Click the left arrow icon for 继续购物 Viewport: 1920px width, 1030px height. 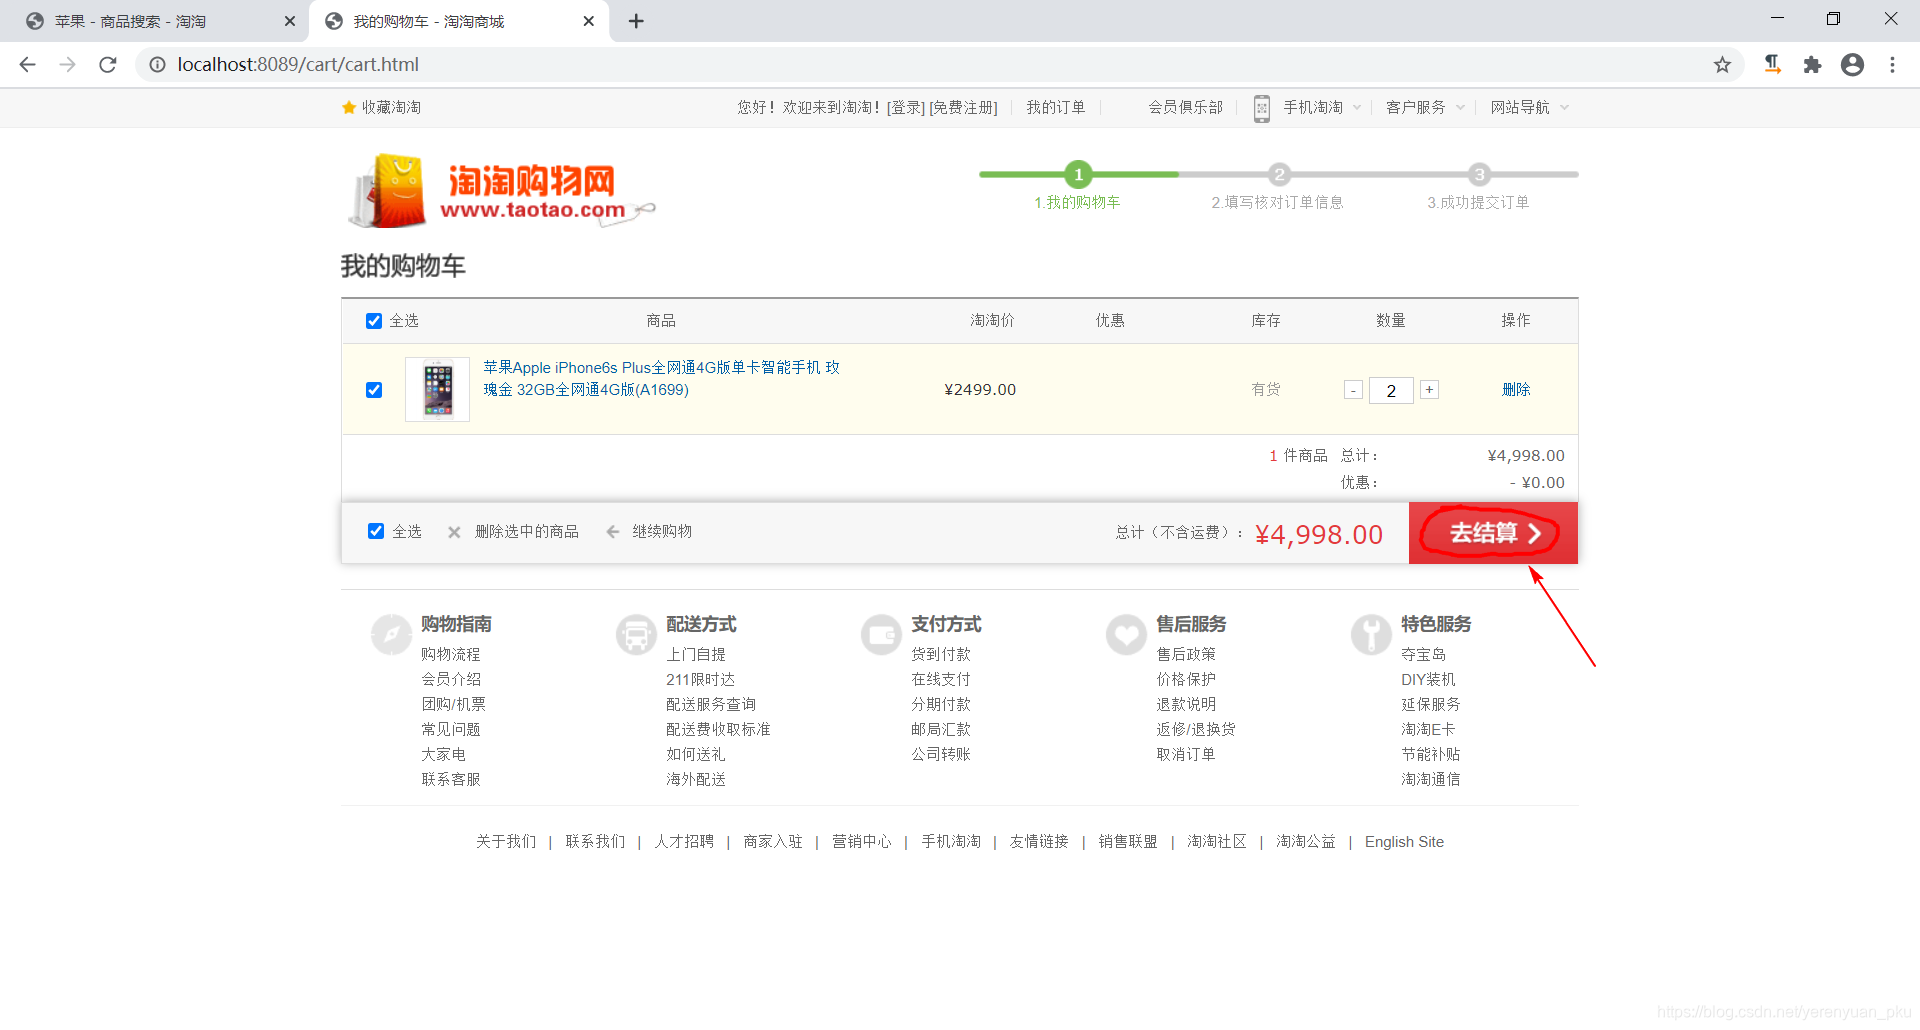[x=613, y=532]
